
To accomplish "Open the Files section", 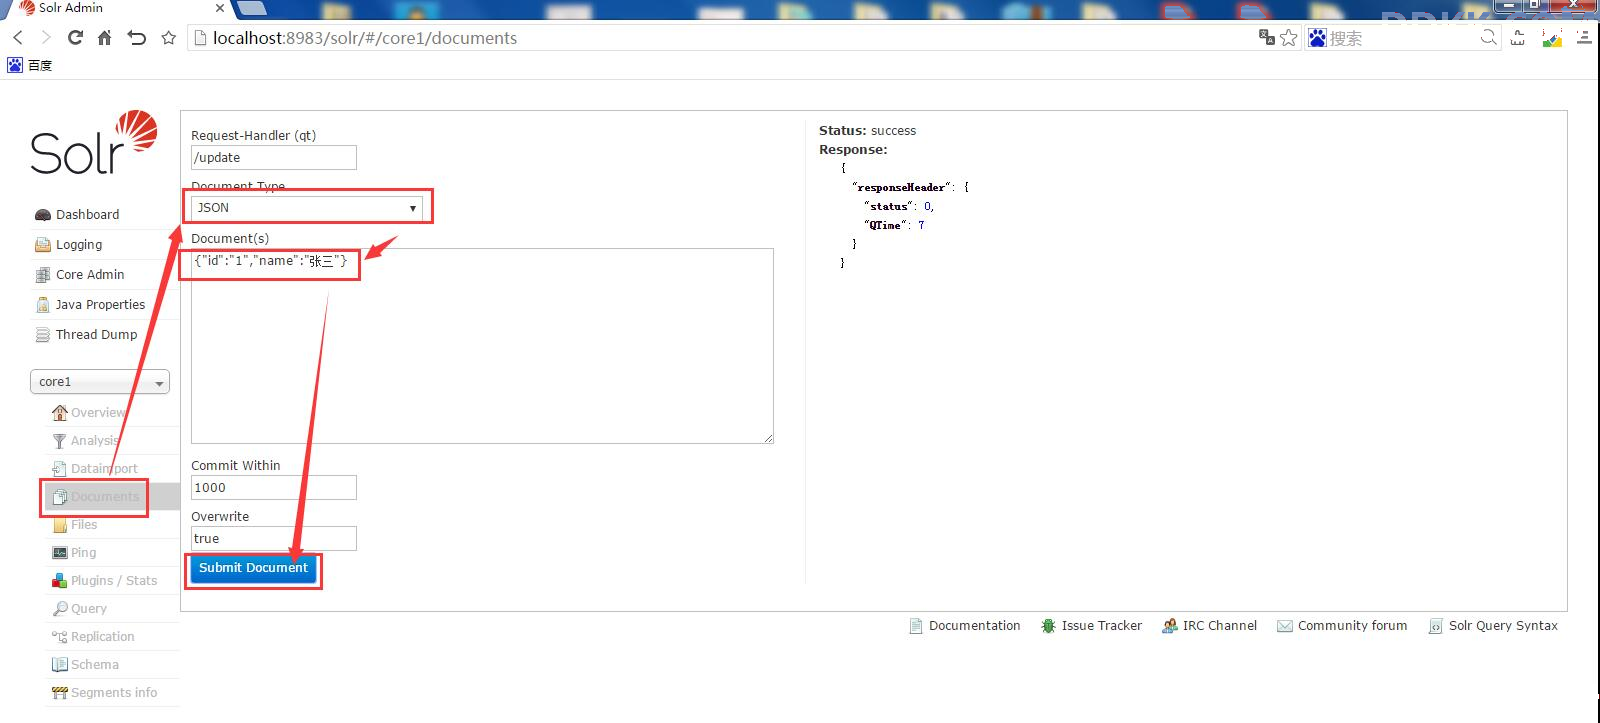I will coord(84,524).
